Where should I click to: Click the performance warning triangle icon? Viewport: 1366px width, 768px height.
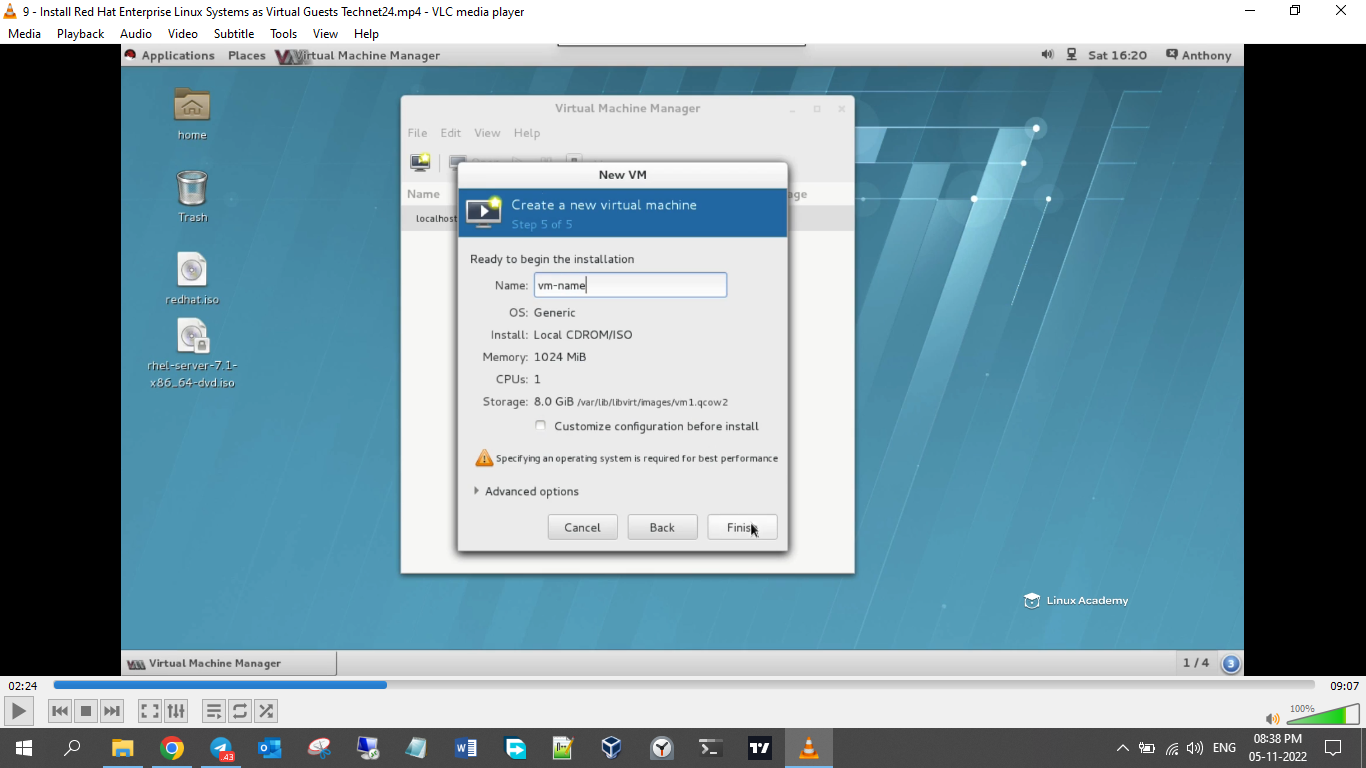pos(484,458)
